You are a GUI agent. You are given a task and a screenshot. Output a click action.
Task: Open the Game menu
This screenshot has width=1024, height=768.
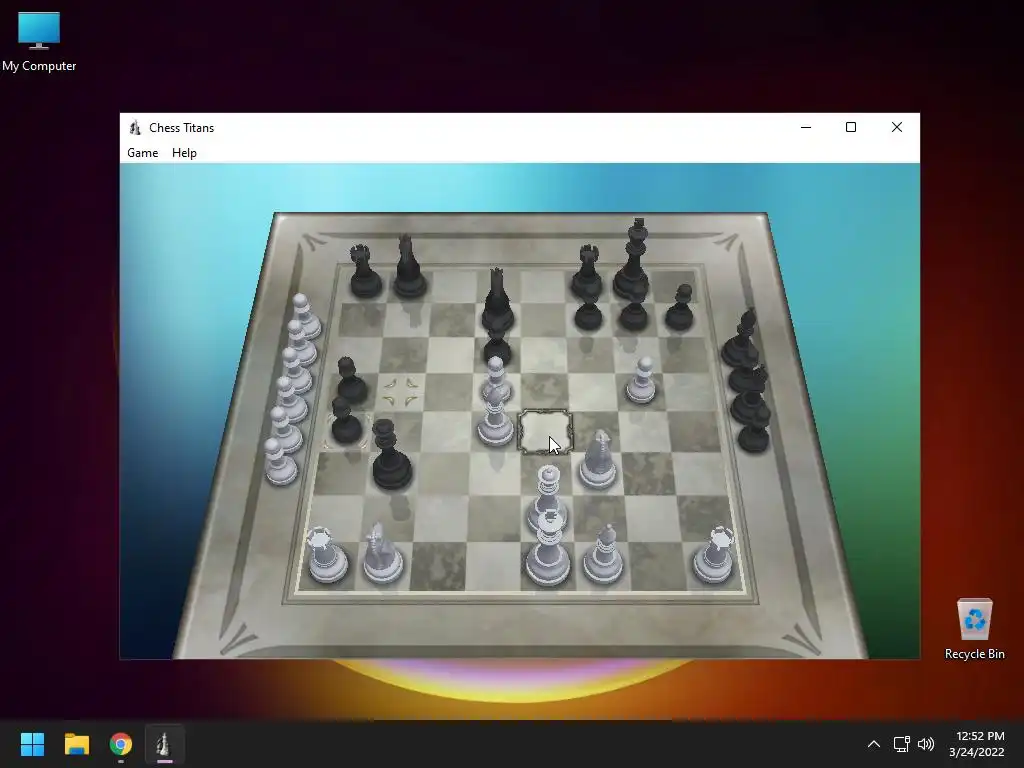(142, 153)
